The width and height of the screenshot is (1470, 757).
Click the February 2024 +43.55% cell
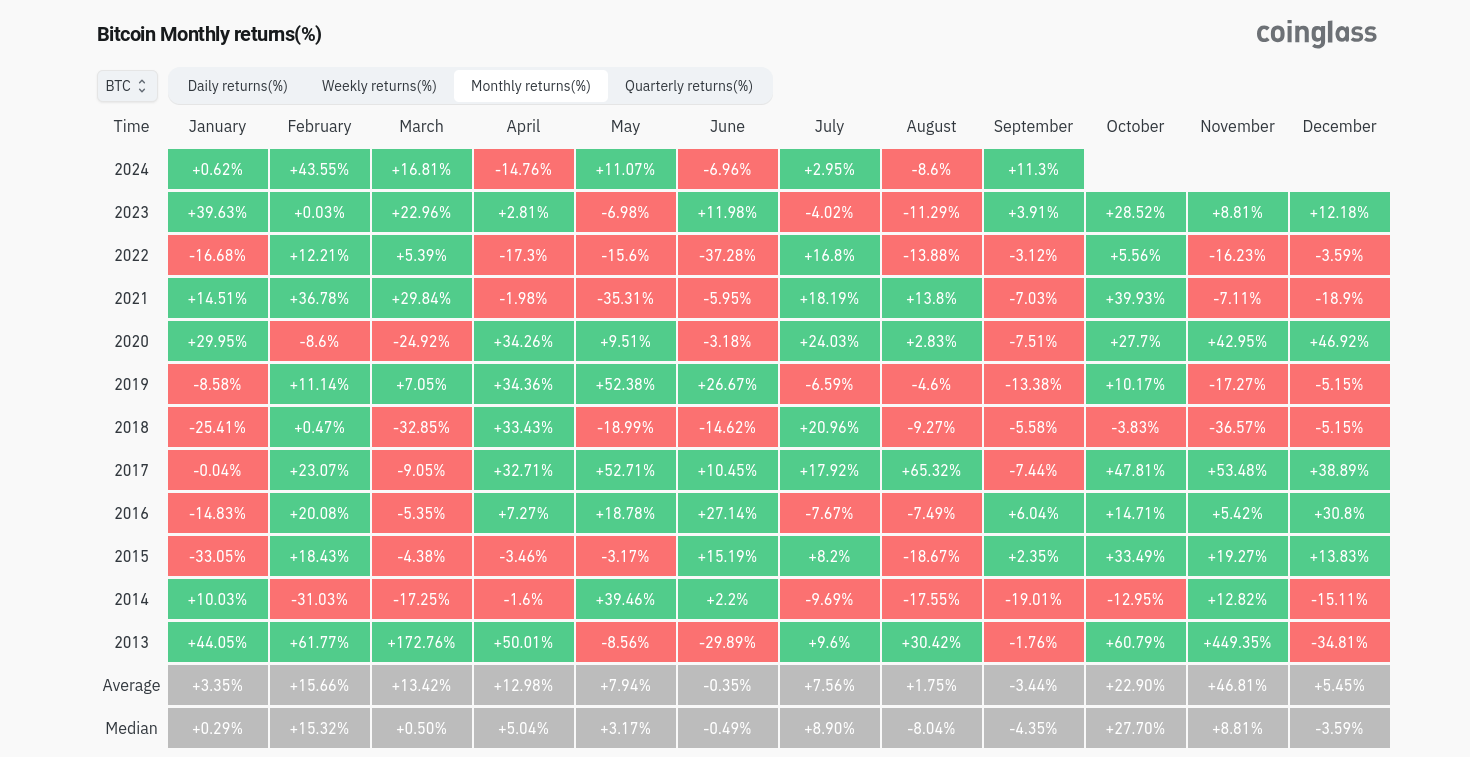[320, 169]
